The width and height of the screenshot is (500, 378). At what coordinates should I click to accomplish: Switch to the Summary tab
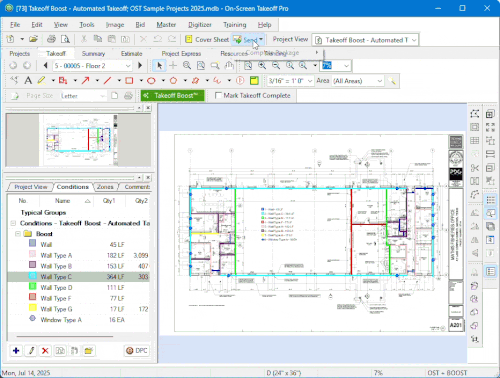click(93, 54)
